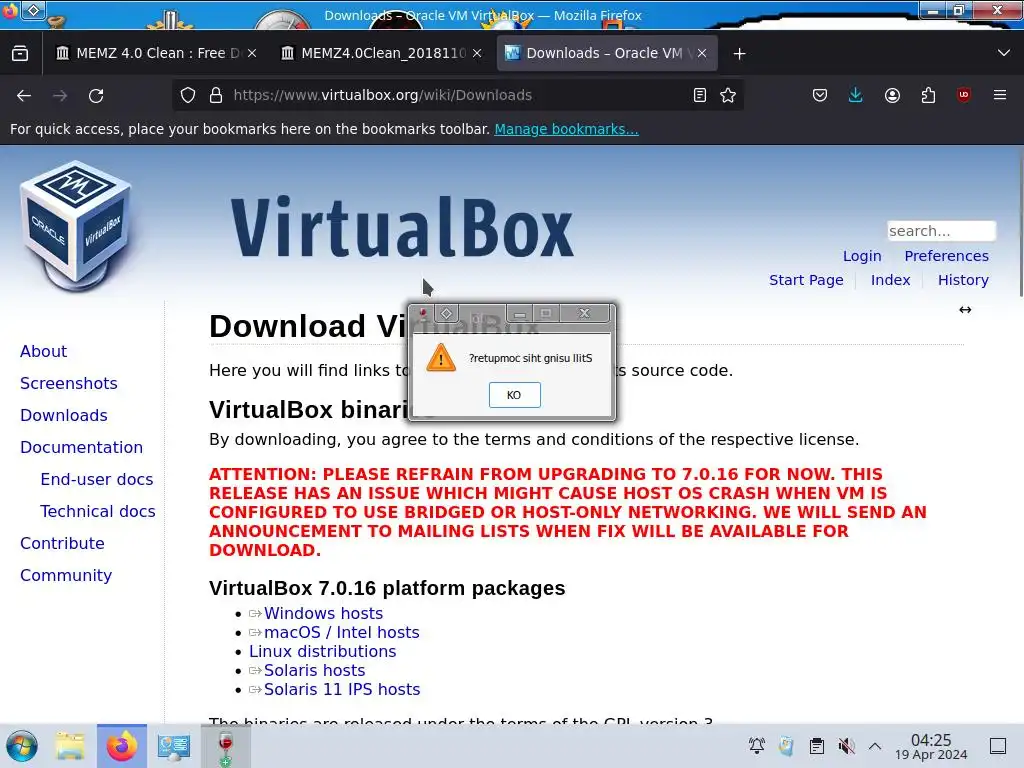Open system settings taskbar icon
Screen dimensions: 1024x768
point(173,746)
